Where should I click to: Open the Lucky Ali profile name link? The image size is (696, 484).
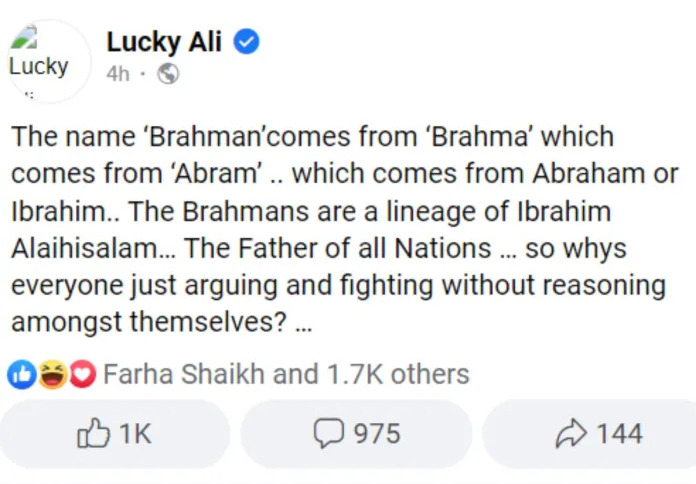pos(166,42)
